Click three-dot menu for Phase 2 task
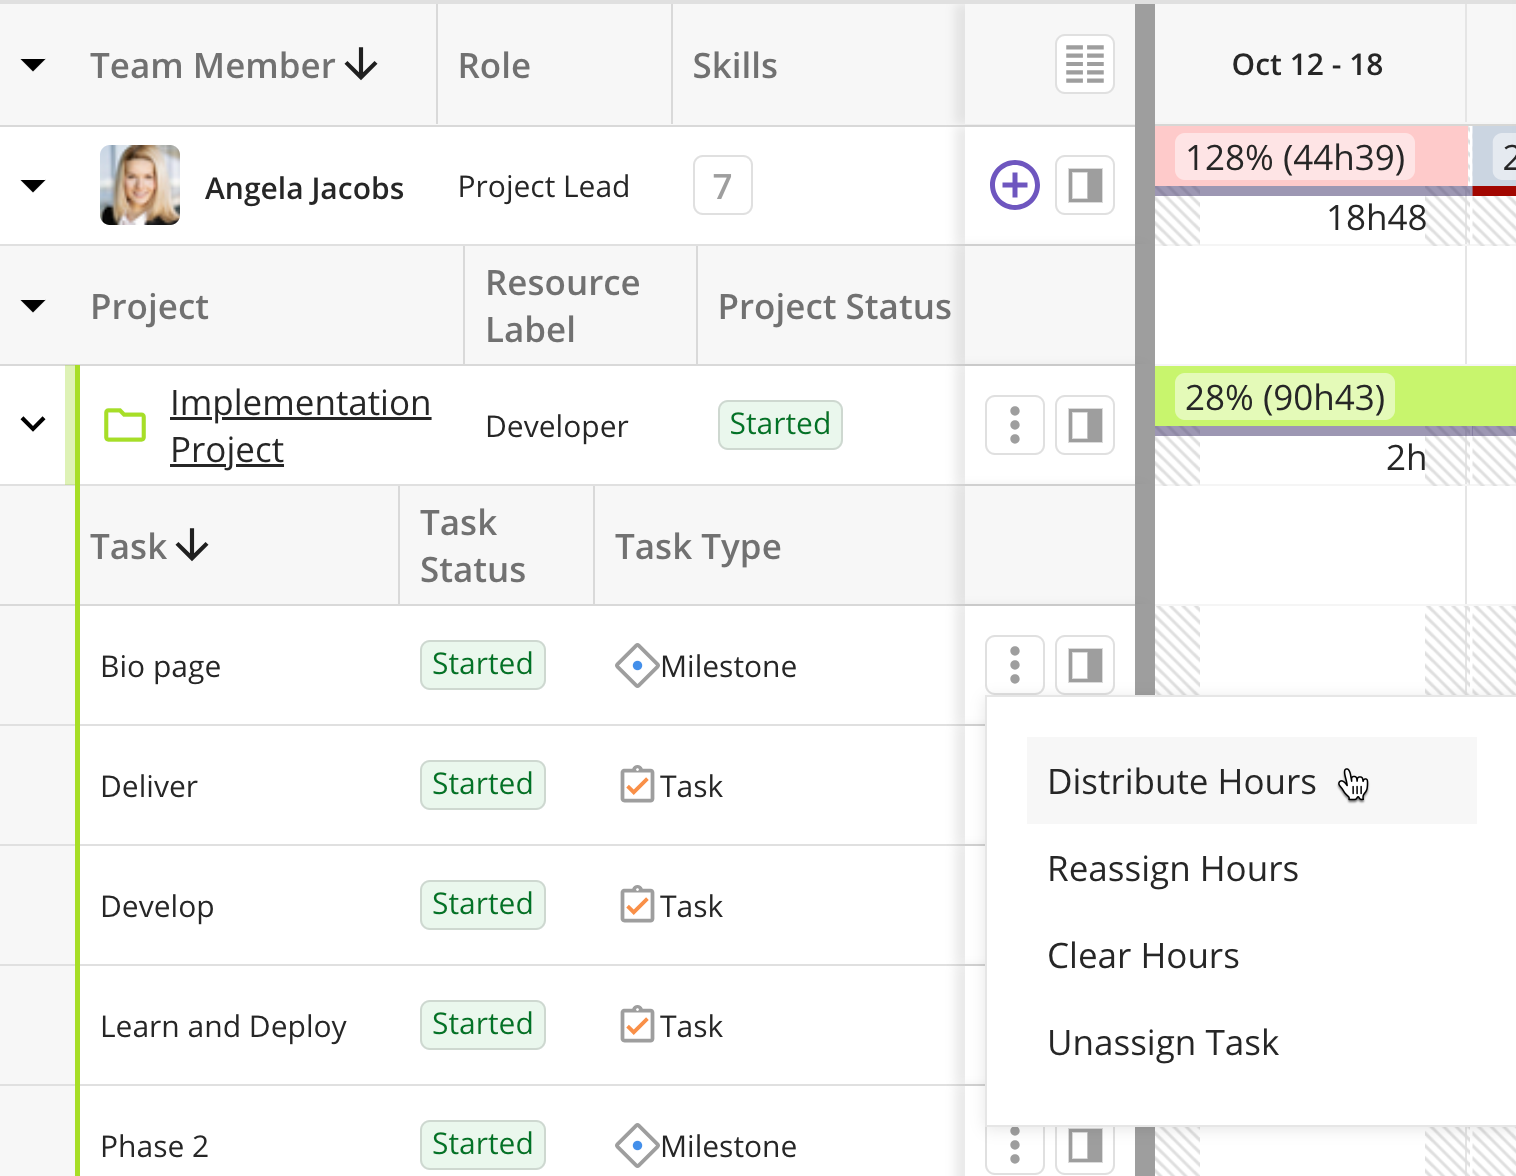 click(x=1014, y=1147)
